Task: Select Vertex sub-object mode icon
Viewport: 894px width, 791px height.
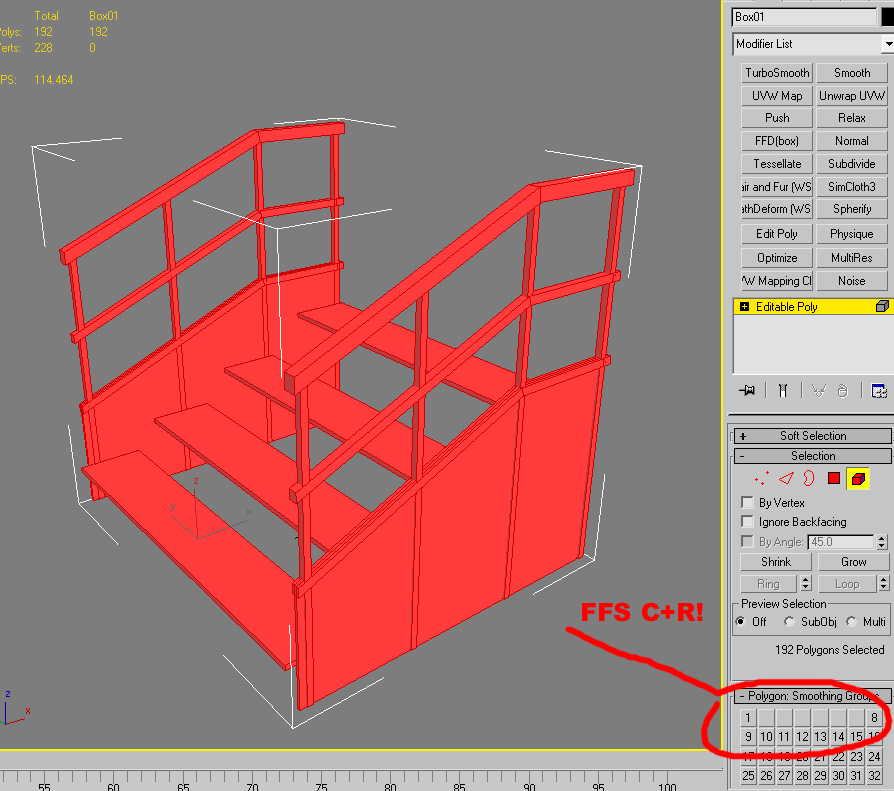Action: tap(761, 479)
